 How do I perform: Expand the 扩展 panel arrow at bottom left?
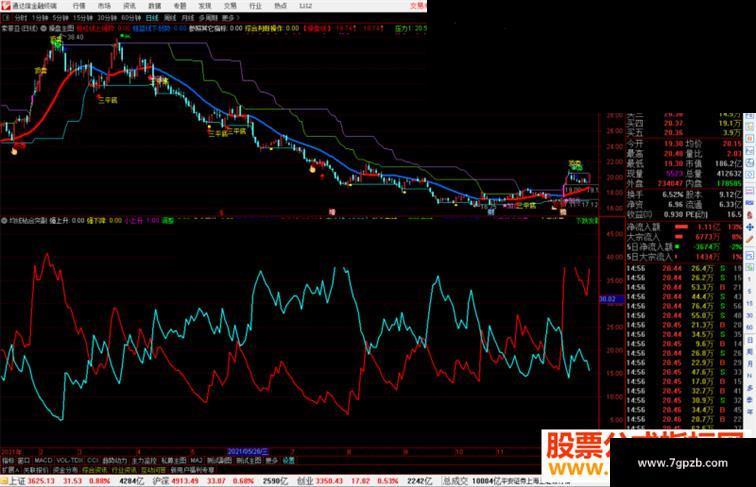point(10,470)
